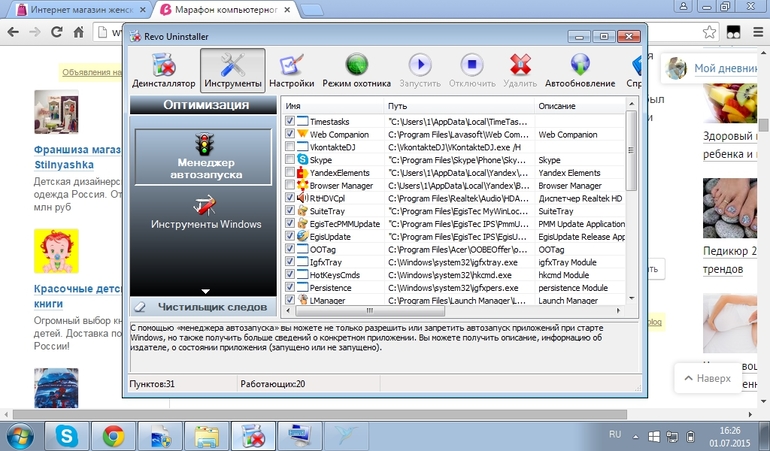
Task: Click the Skype icon in the autorun list
Action: (302, 159)
